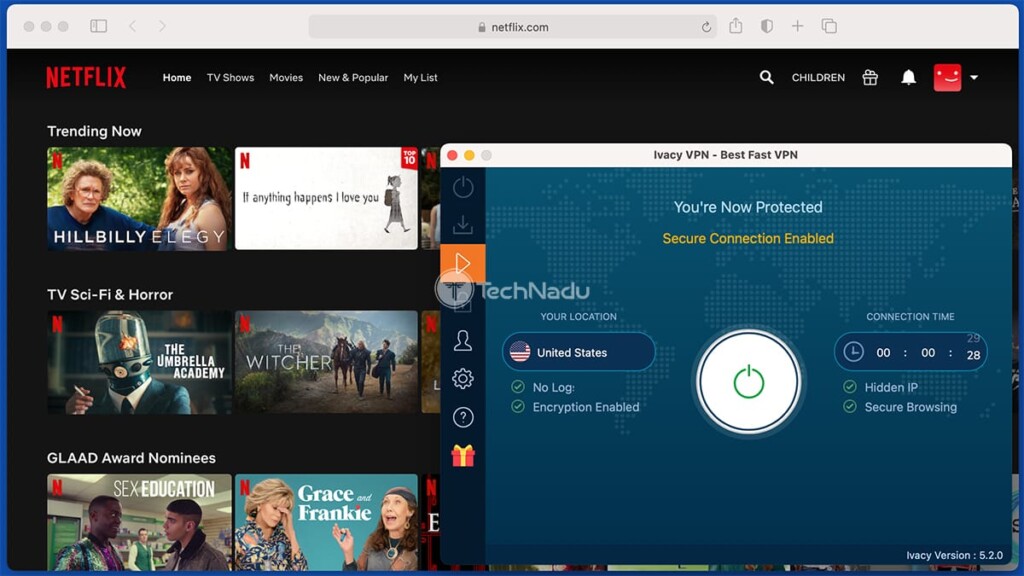Click the Safari privacy shield icon

point(767,26)
